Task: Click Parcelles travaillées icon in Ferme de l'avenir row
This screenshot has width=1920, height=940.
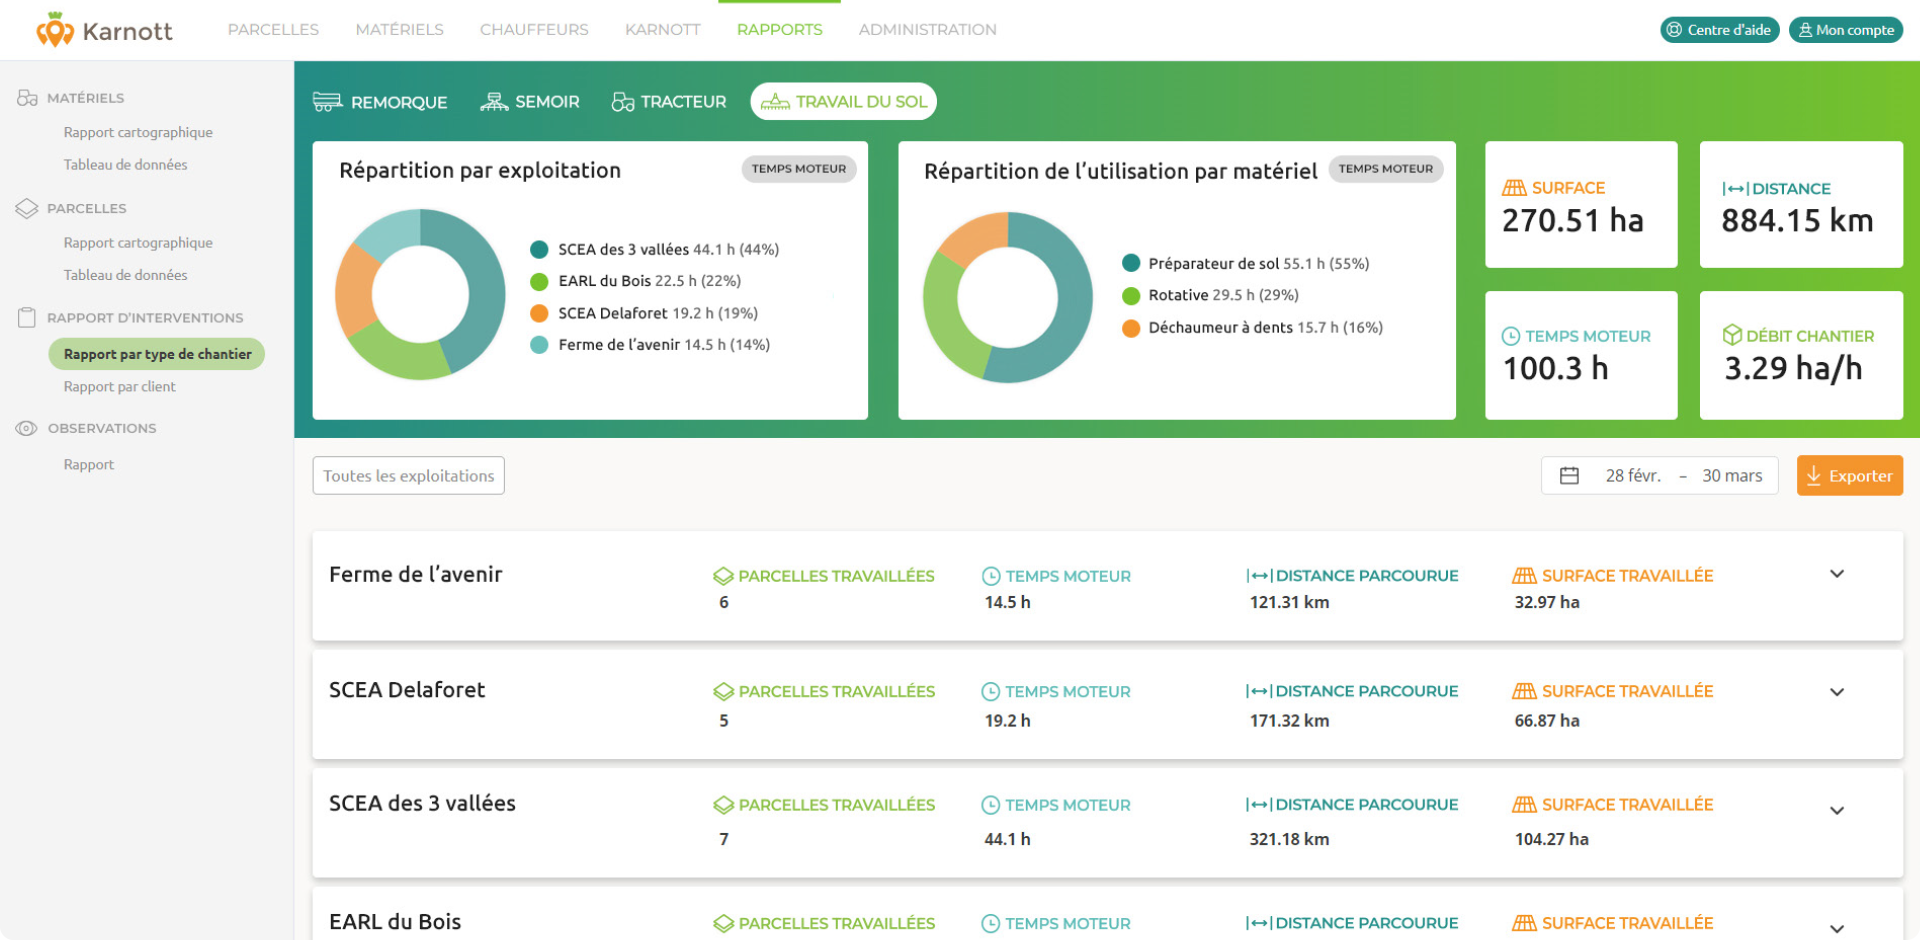Action: (723, 576)
